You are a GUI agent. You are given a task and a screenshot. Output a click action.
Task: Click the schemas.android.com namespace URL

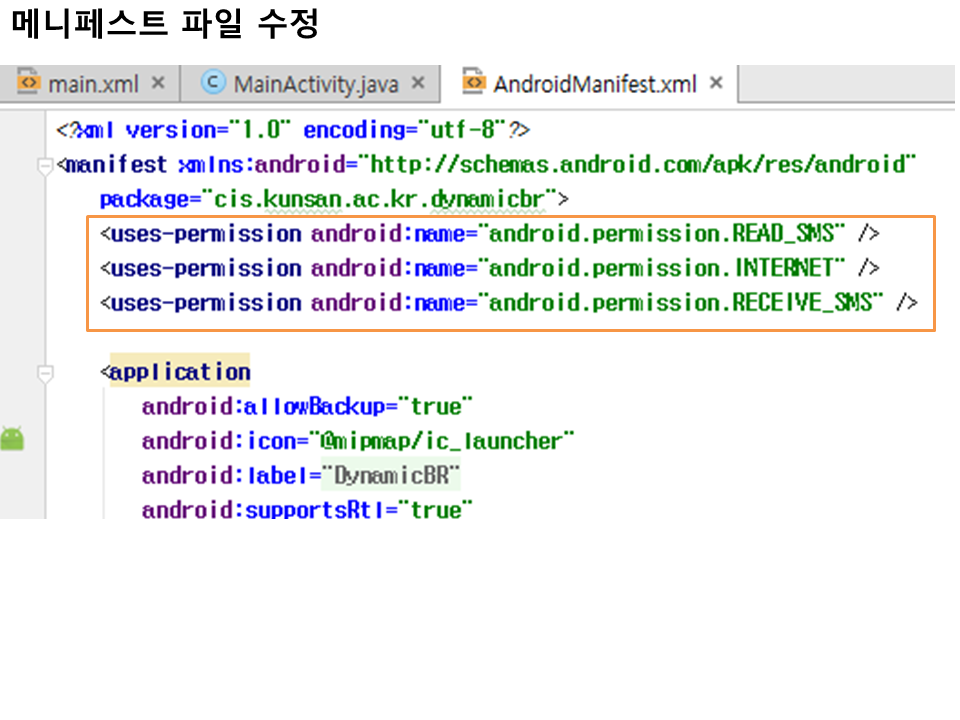click(x=642, y=164)
